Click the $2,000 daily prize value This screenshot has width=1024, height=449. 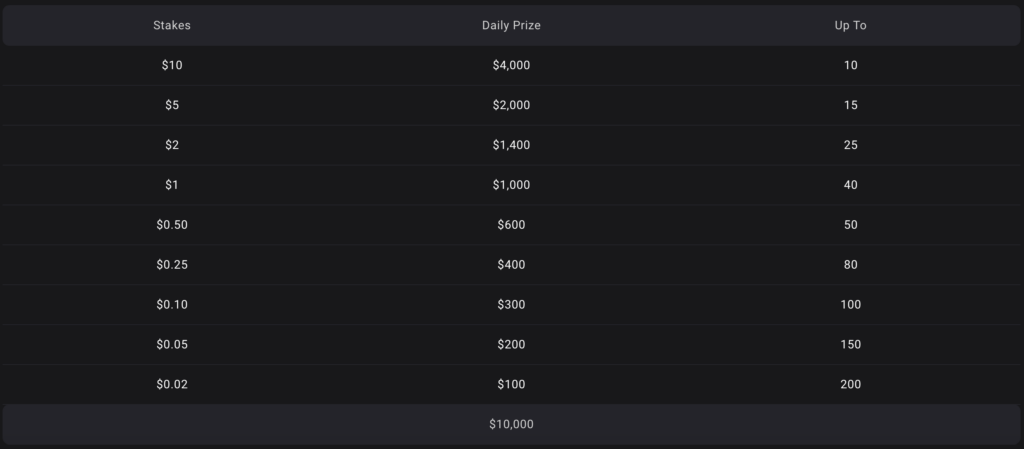click(511, 105)
